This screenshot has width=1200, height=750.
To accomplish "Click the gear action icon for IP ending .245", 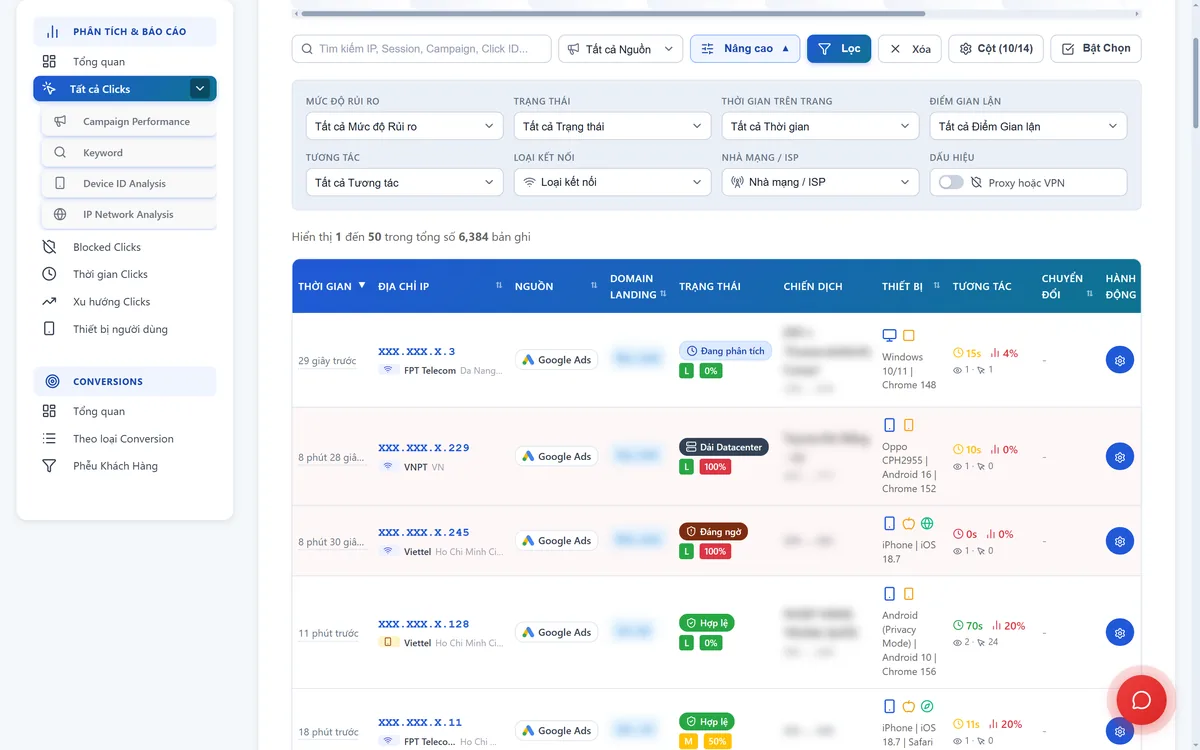I will click(x=1120, y=541).
